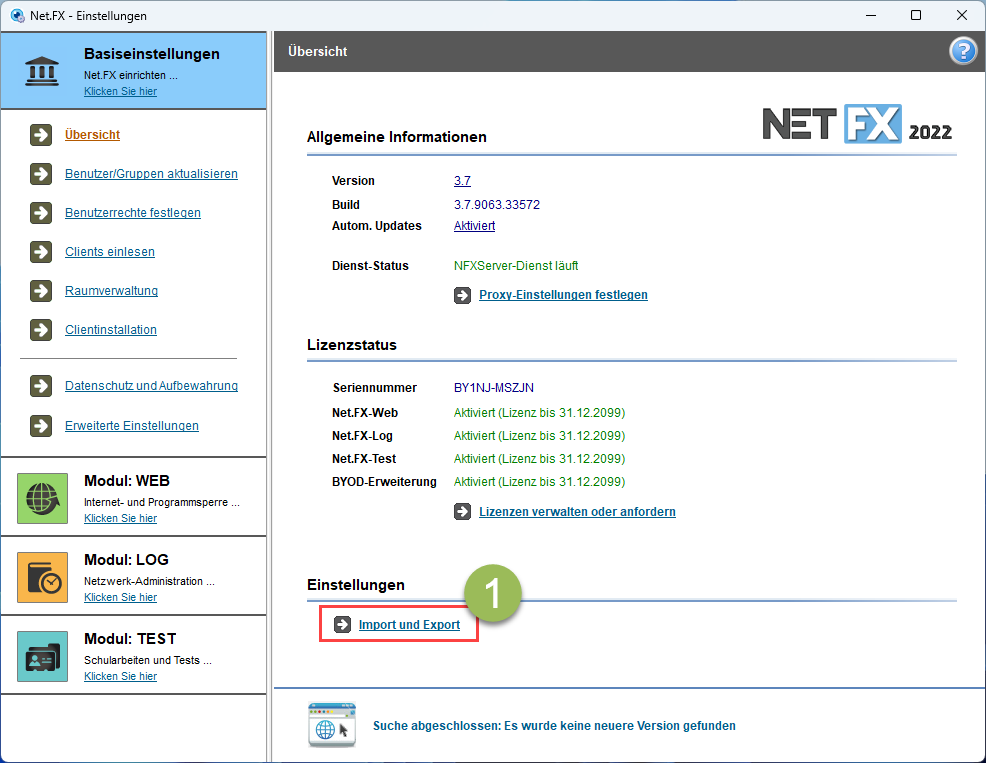
Task: Open Proxy-Einstellungen festlegen link
Action: pyautogui.click(x=563, y=295)
